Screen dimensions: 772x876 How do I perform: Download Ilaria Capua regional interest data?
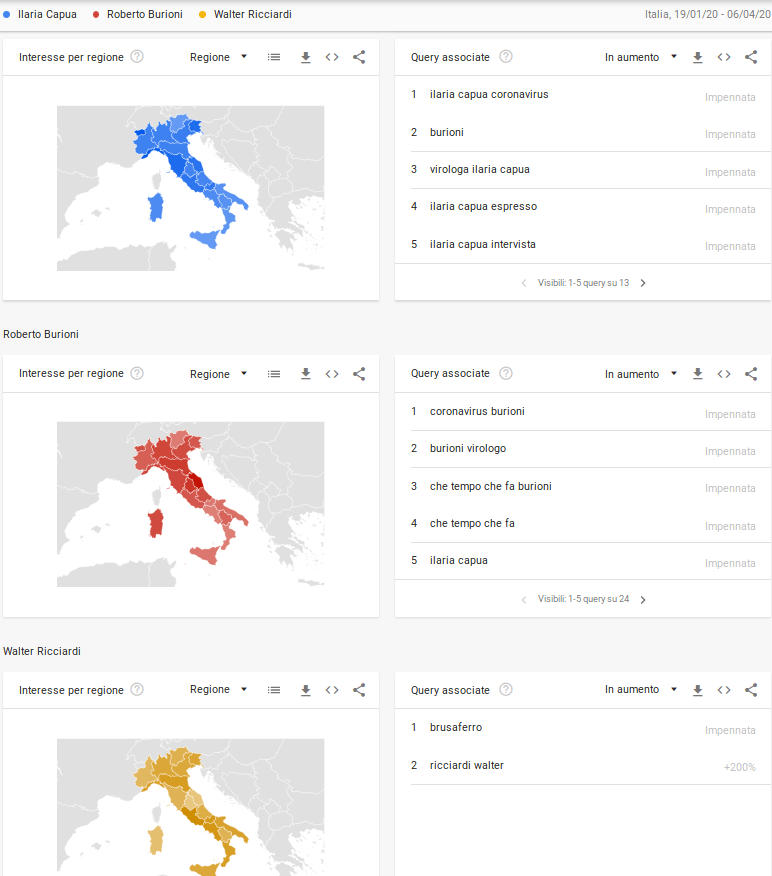(306, 58)
